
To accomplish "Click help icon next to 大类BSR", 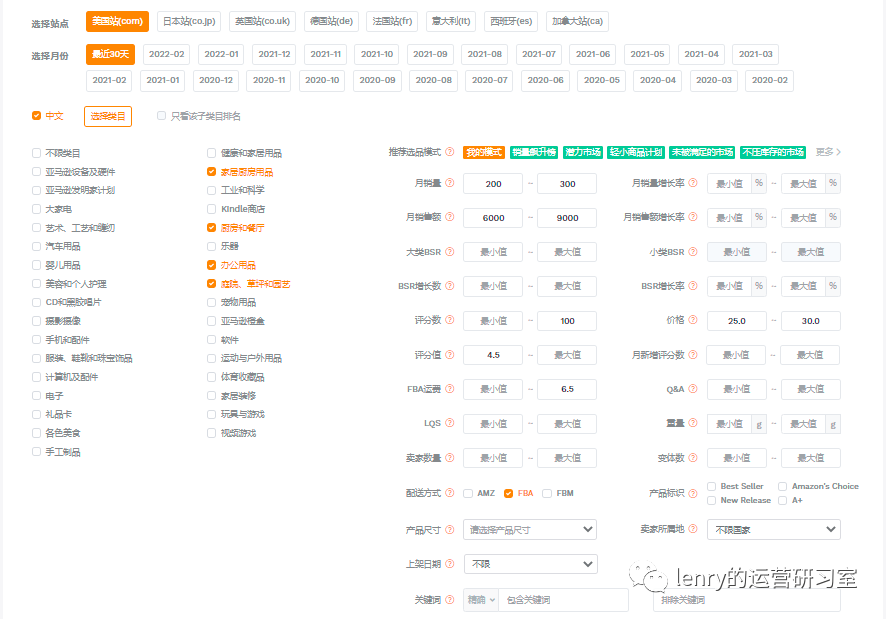I will click(x=450, y=252).
